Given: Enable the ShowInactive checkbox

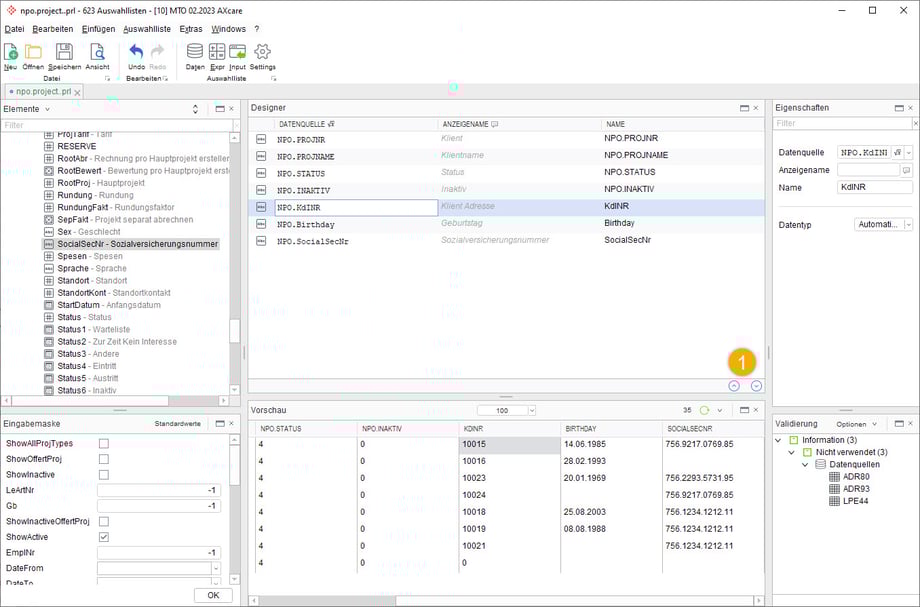Looking at the screenshot, I should pyautogui.click(x=104, y=474).
